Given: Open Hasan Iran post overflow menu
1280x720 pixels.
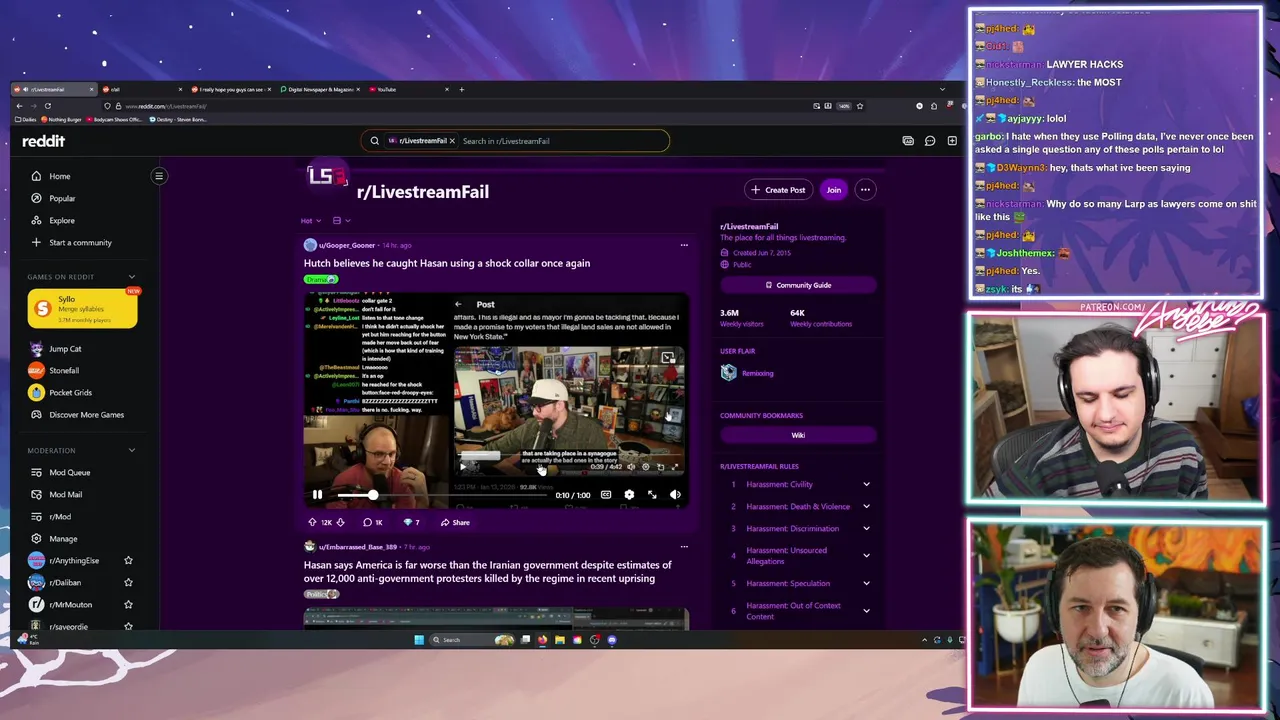Looking at the screenshot, I should [x=684, y=547].
